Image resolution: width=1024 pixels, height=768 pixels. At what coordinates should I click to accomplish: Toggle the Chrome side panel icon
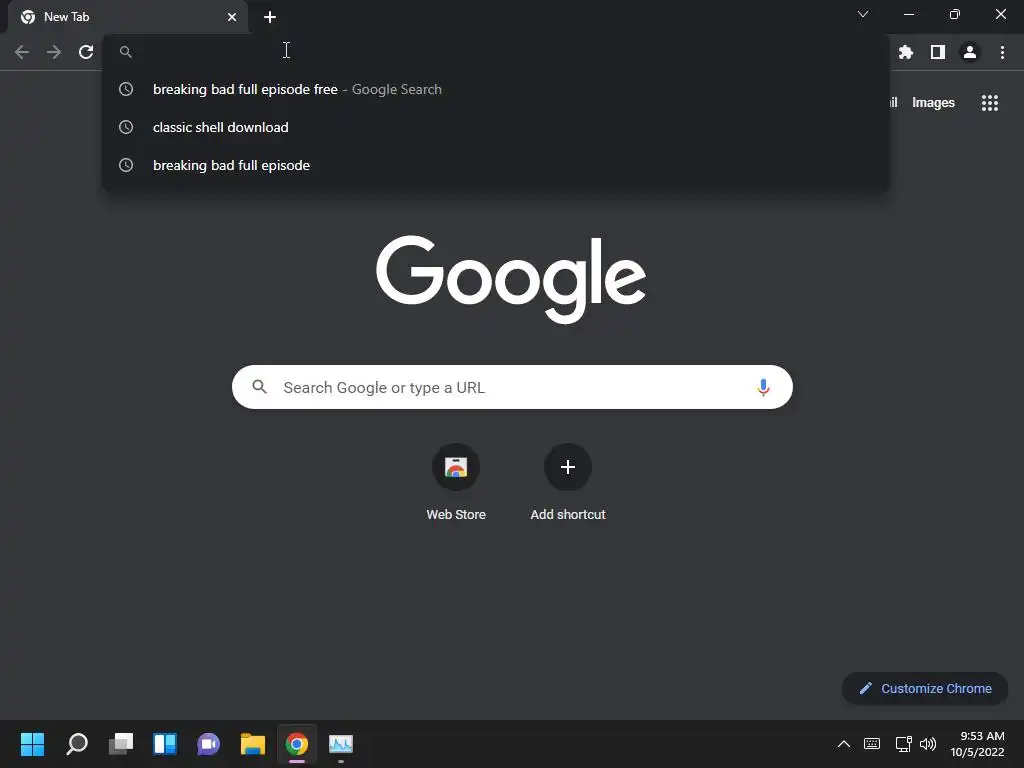pyautogui.click(x=938, y=52)
